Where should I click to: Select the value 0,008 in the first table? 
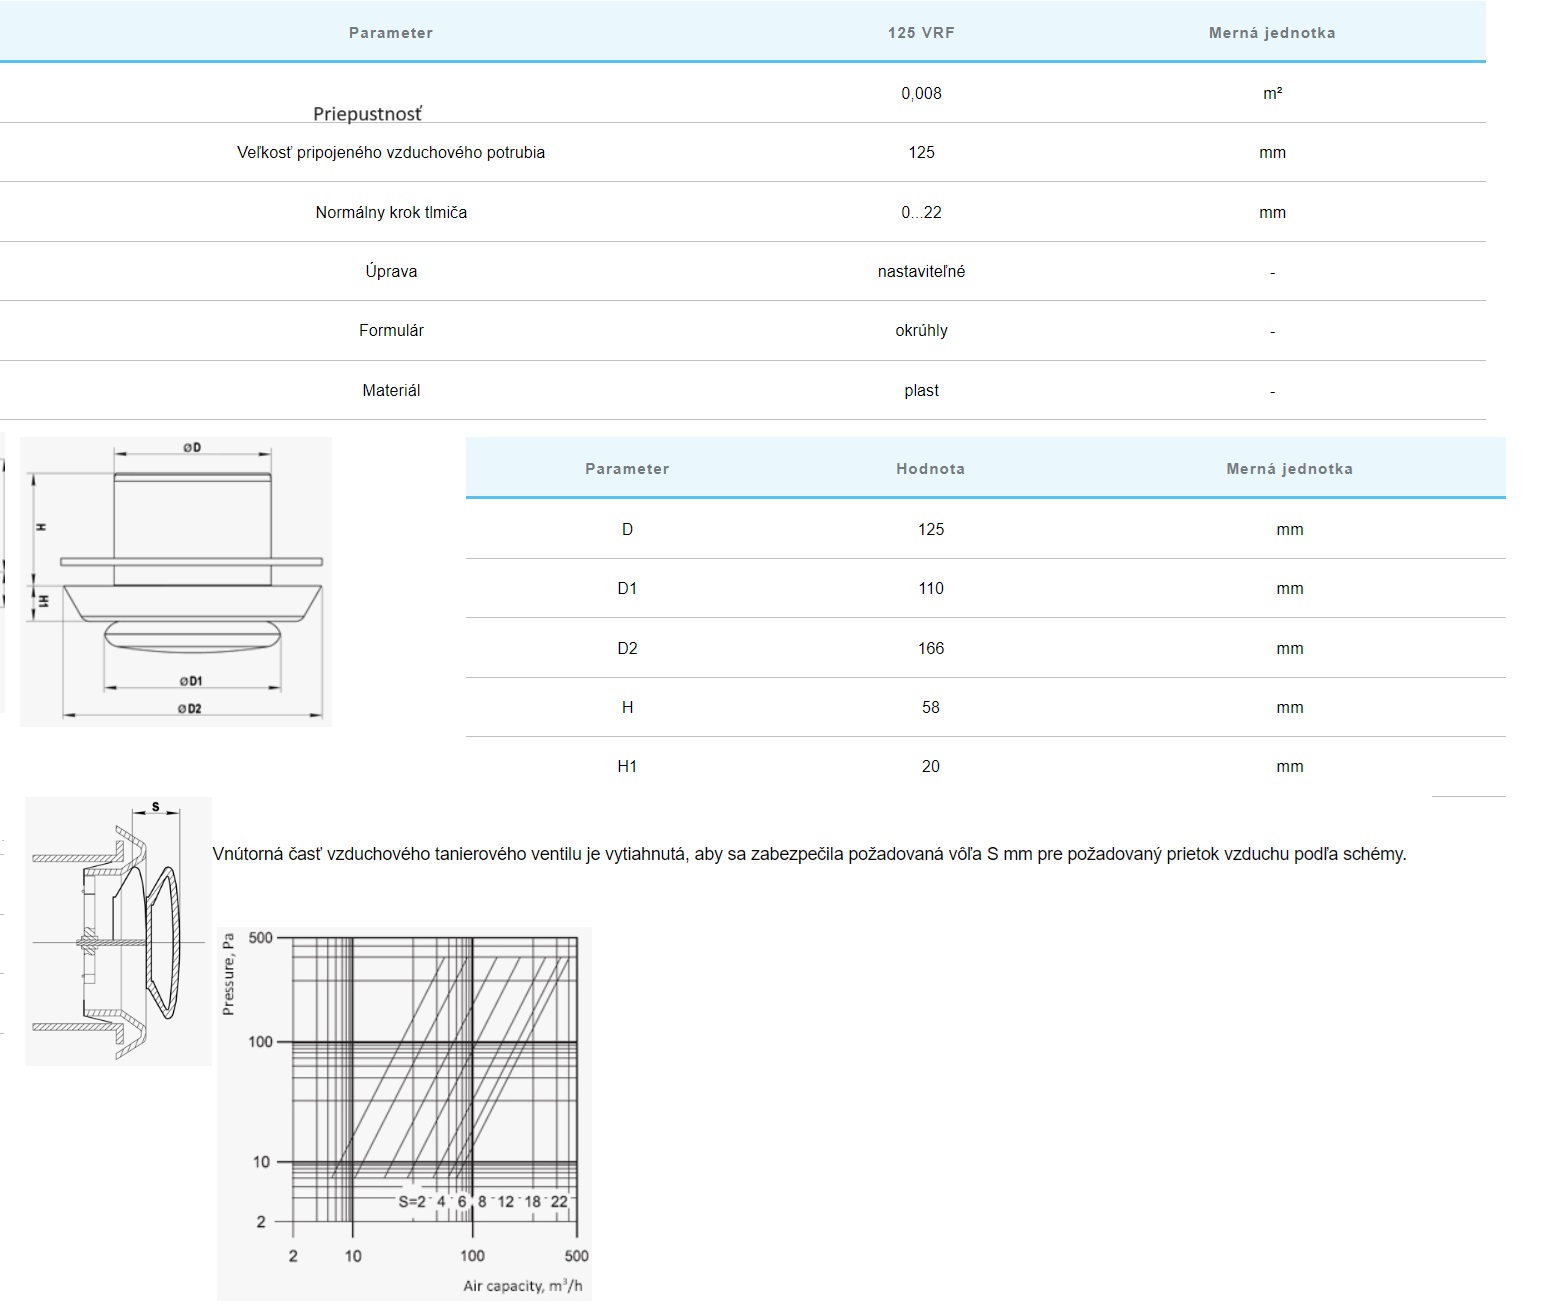tap(921, 93)
